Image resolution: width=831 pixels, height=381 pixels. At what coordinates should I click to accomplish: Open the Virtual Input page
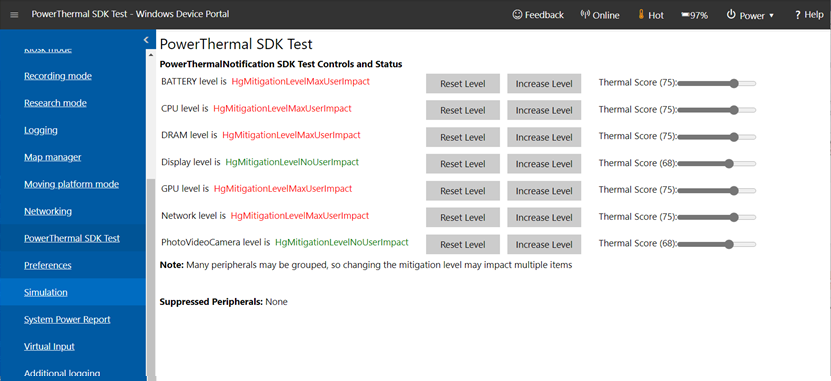click(49, 346)
